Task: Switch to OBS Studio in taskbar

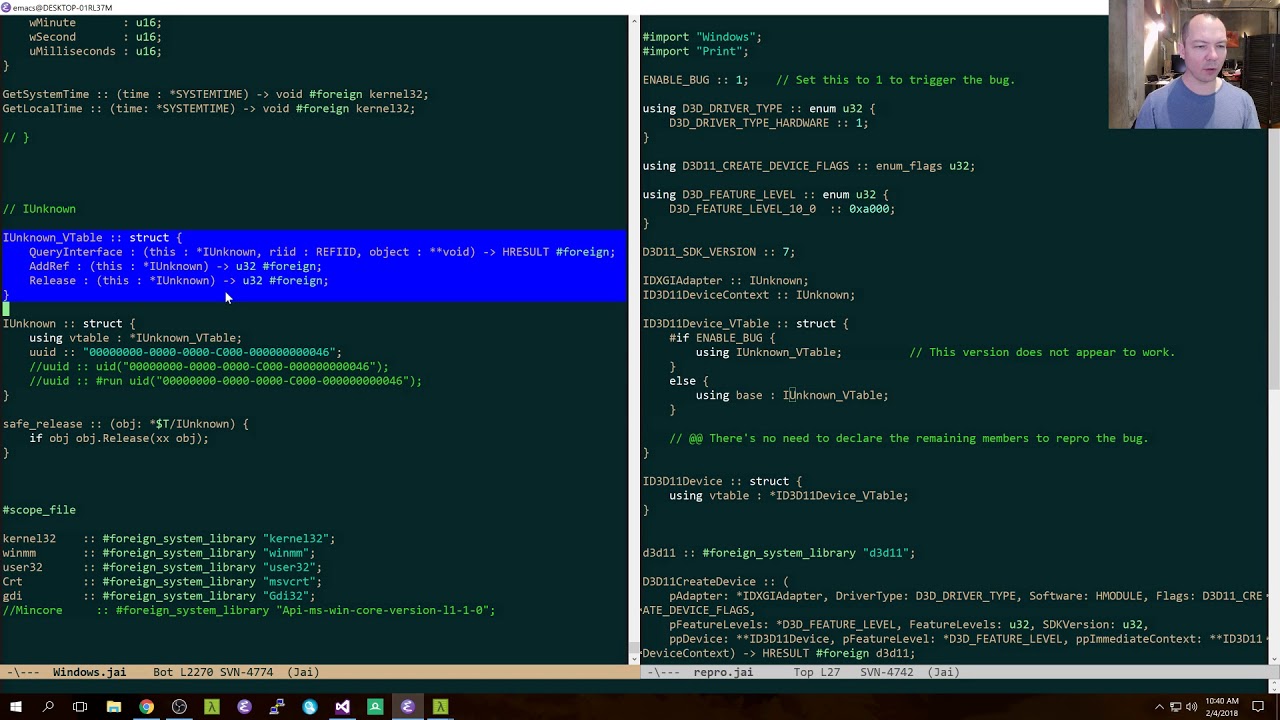Action: point(179,707)
